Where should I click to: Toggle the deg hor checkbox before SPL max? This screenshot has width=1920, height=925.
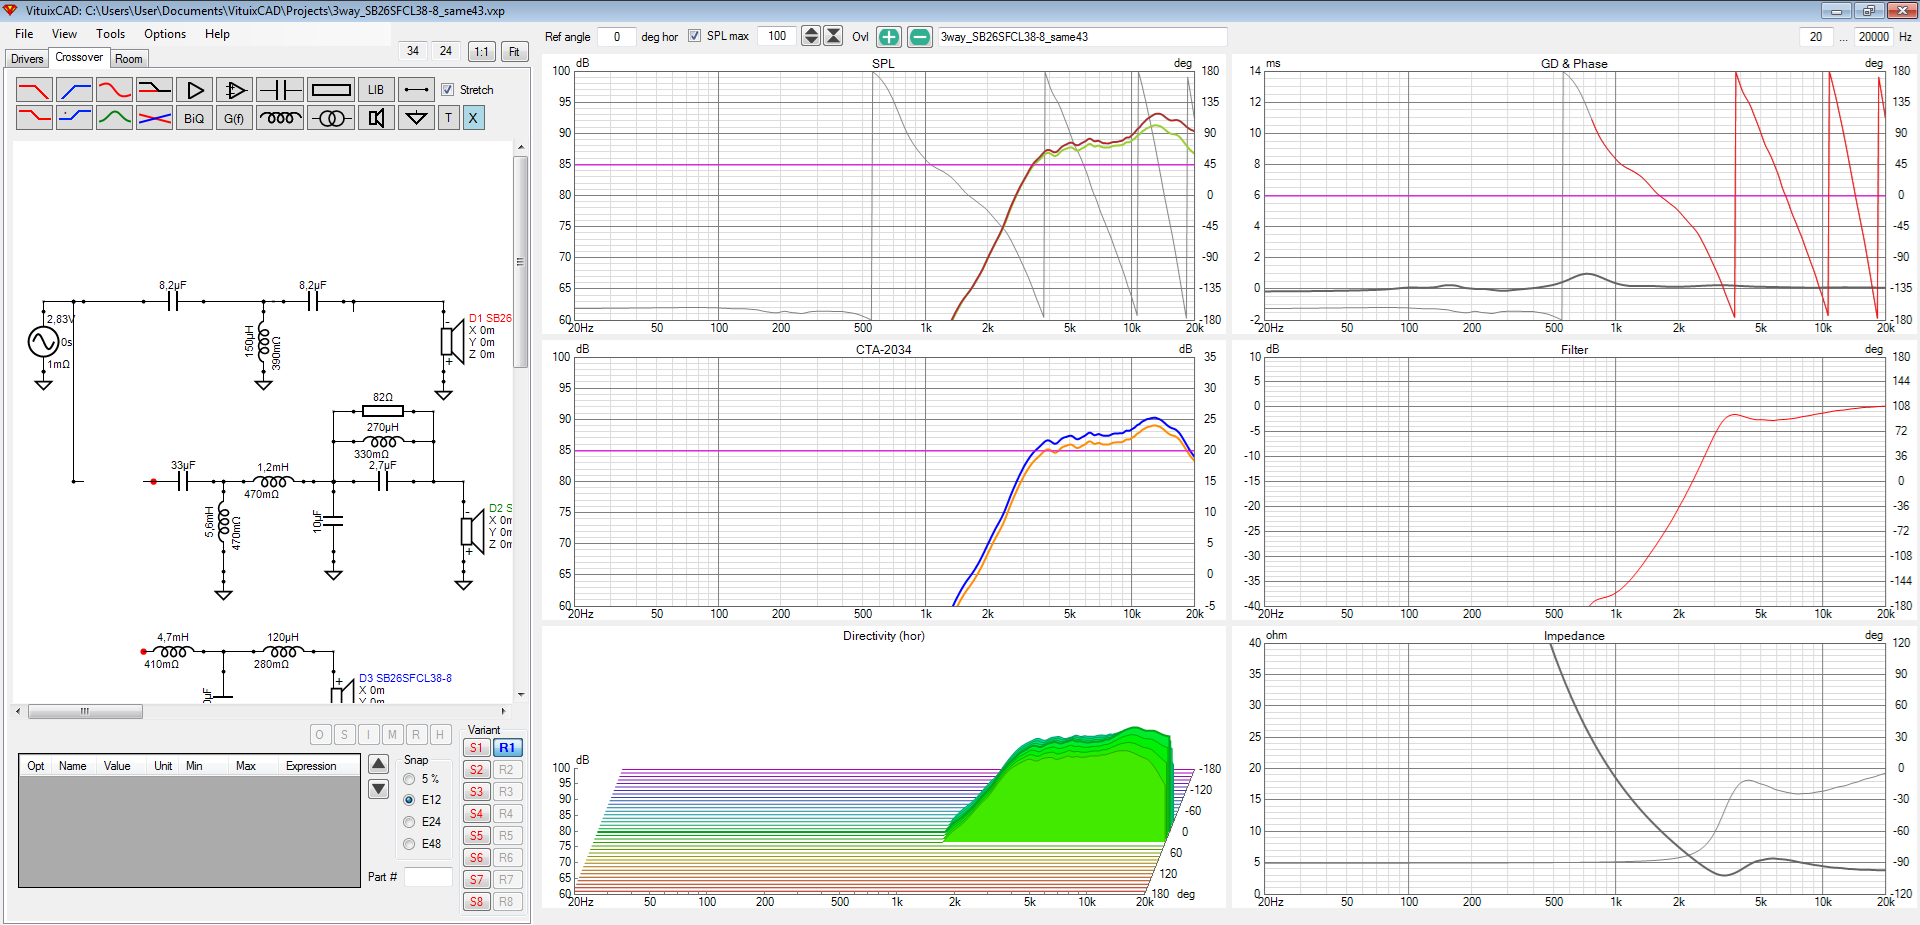pyautogui.click(x=694, y=36)
